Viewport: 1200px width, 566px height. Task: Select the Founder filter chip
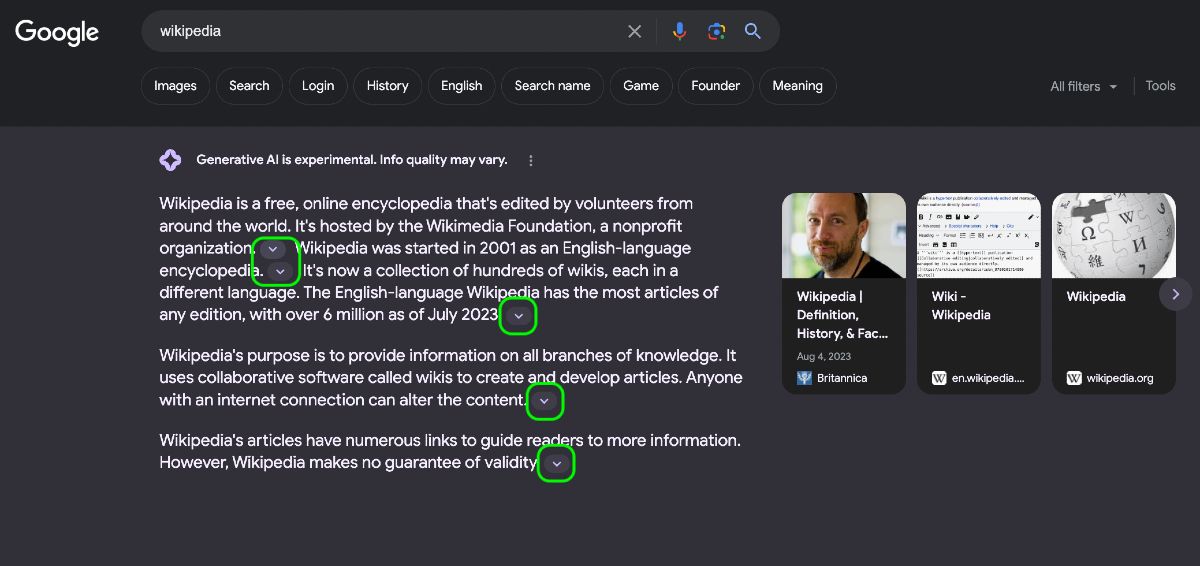[716, 86]
